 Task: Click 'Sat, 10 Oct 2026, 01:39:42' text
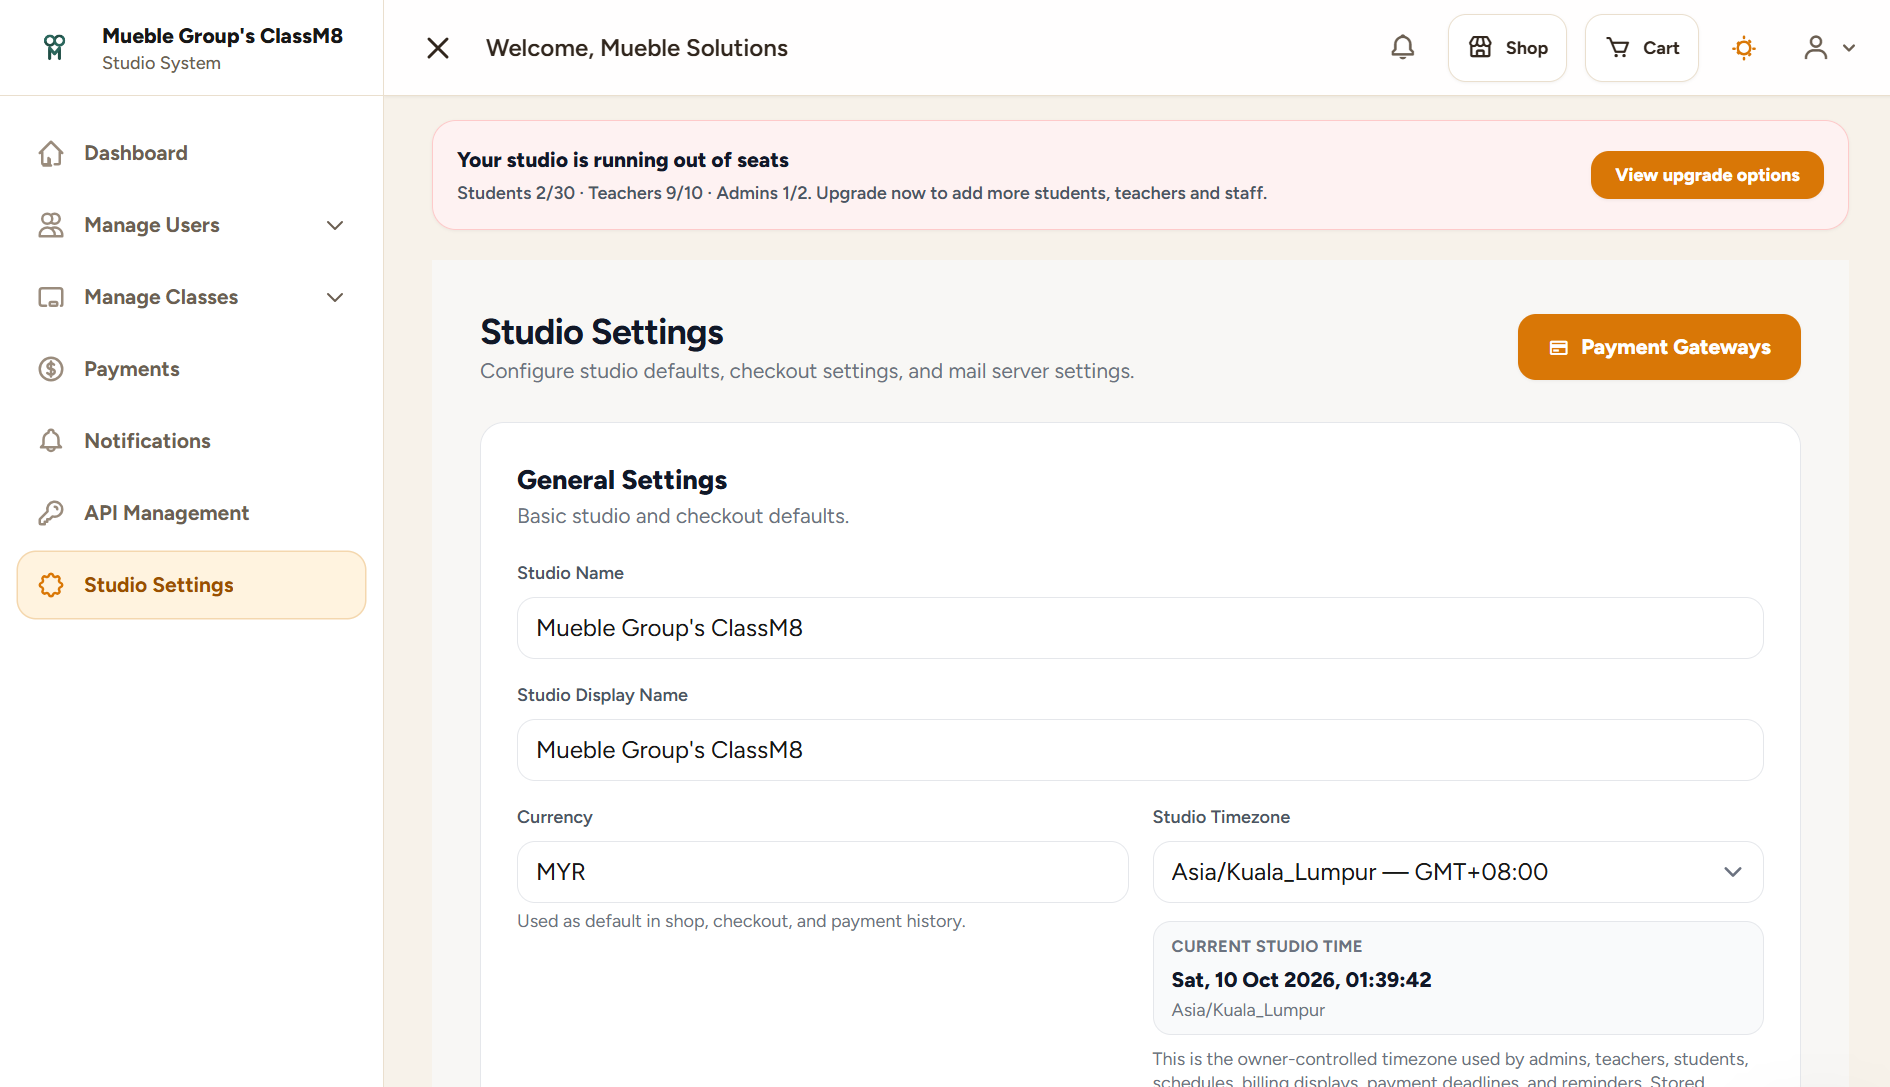[1301, 980]
